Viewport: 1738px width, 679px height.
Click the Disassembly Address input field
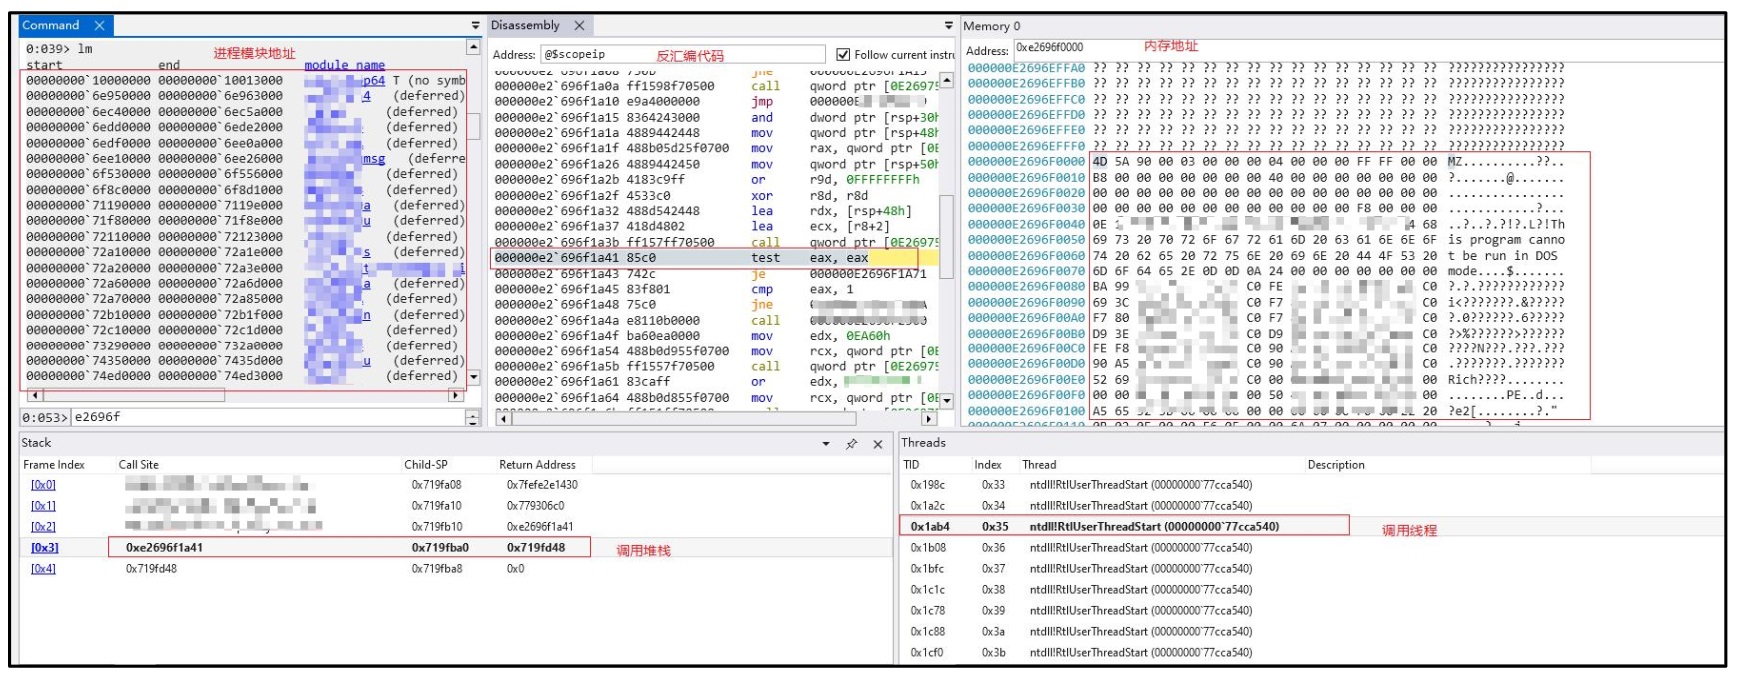pyautogui.click(x=684, y=54)
